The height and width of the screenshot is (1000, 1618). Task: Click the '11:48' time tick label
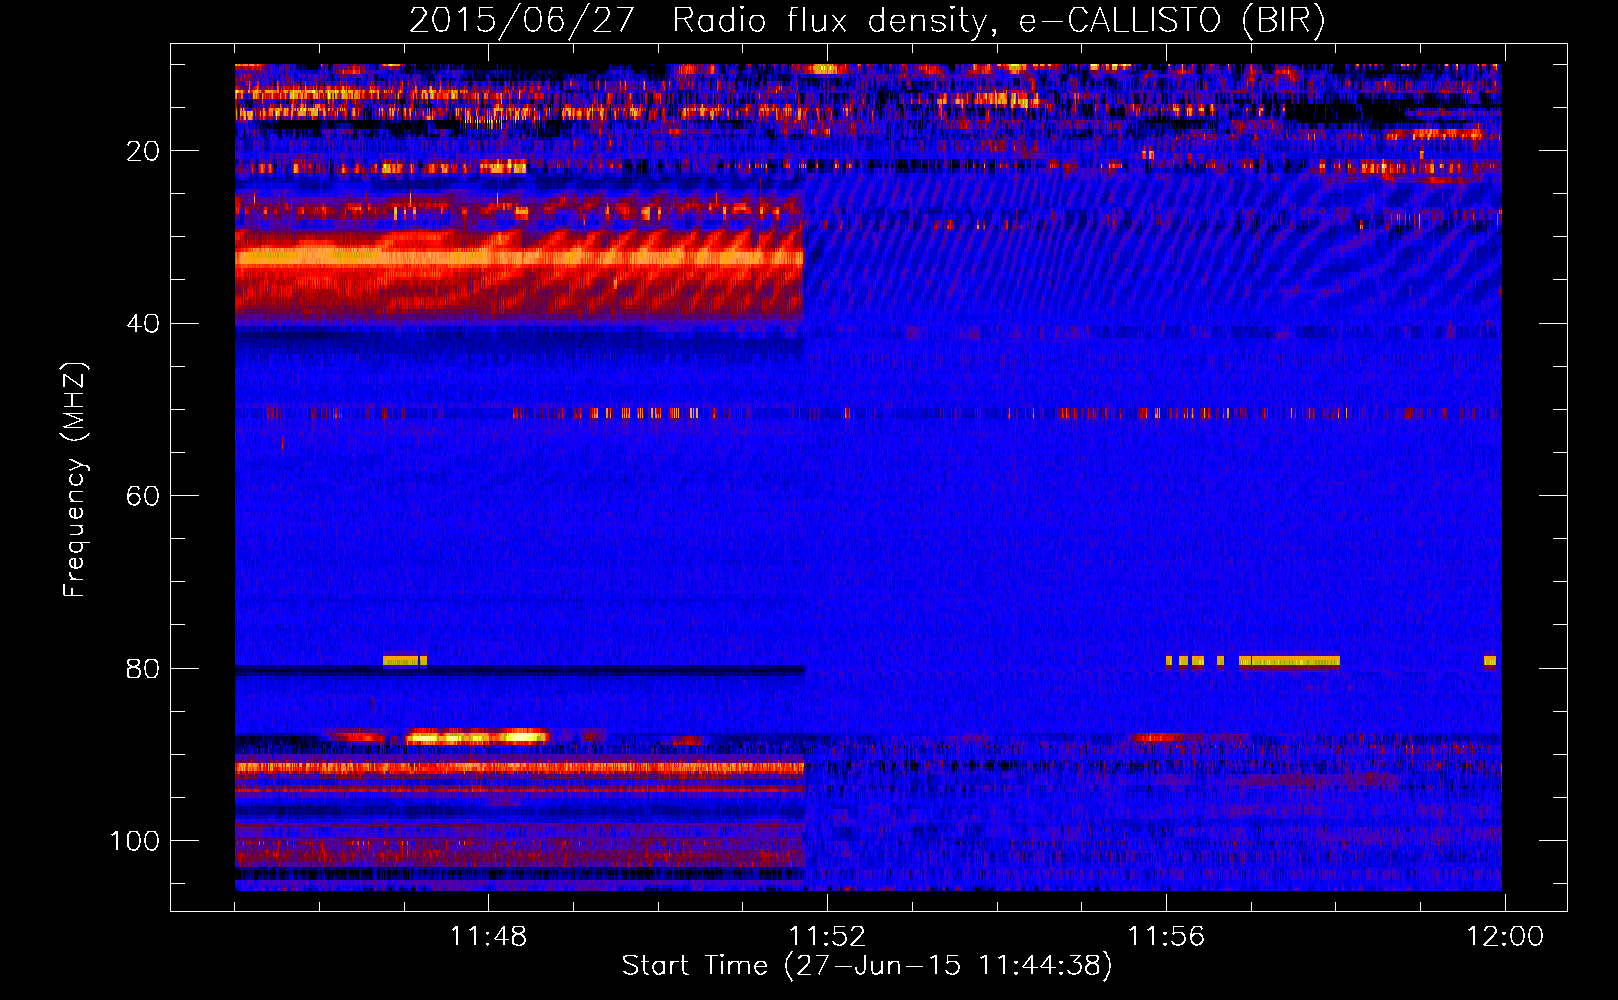(x=488, y=937)
